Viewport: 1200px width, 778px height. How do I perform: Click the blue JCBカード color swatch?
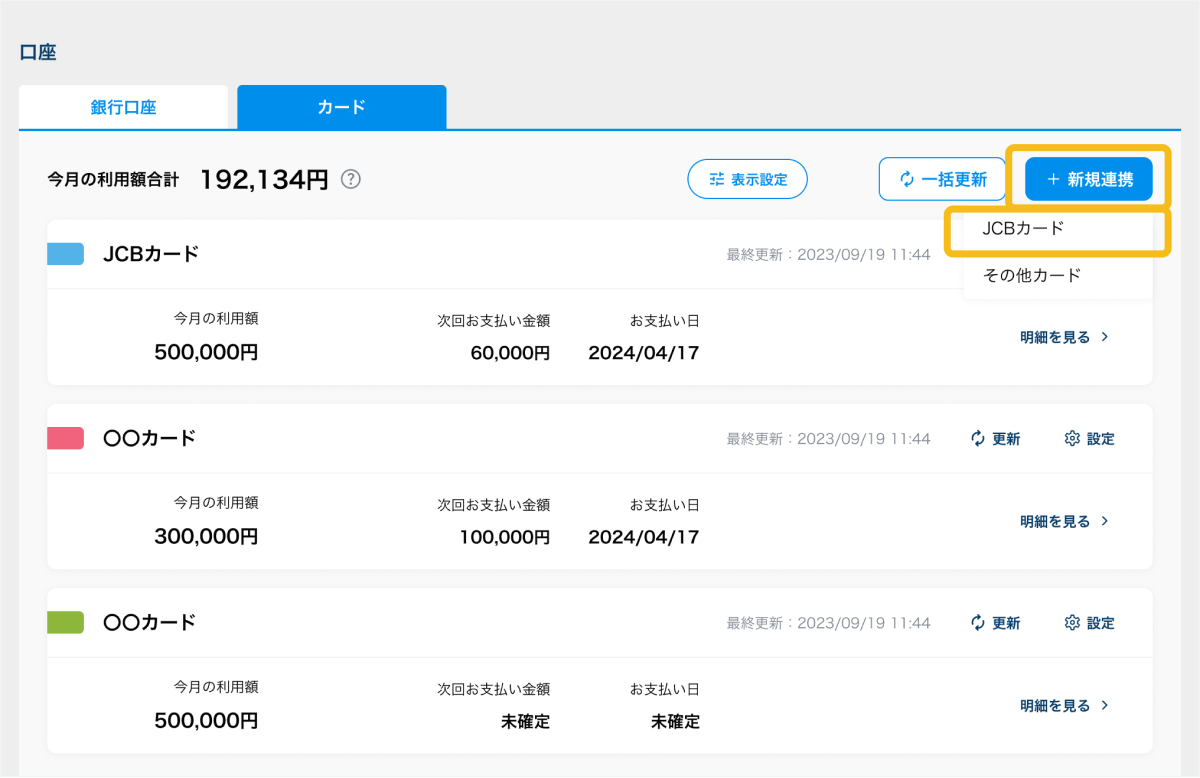tap(65, 254)
